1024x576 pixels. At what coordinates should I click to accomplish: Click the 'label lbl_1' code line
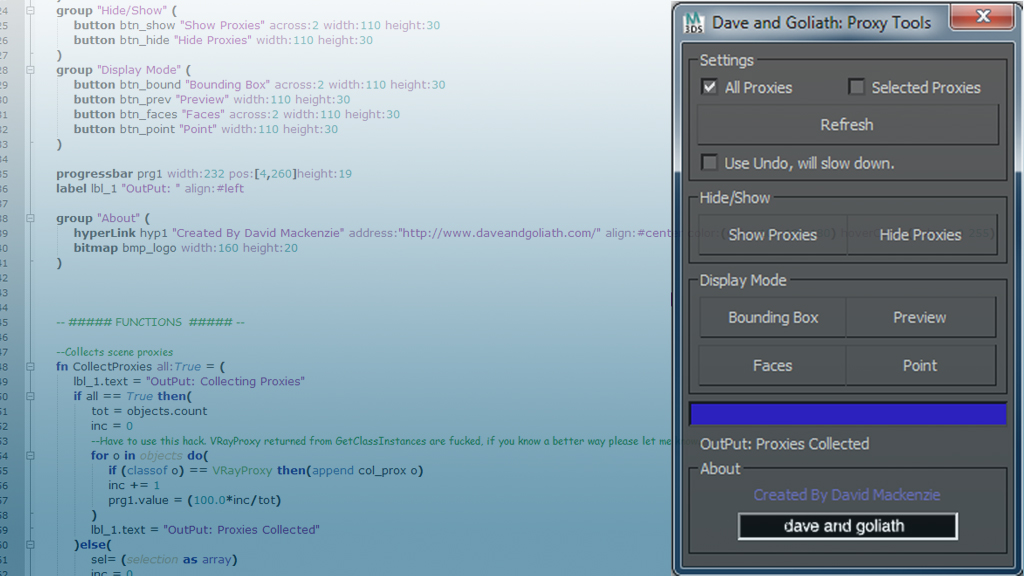150,189
